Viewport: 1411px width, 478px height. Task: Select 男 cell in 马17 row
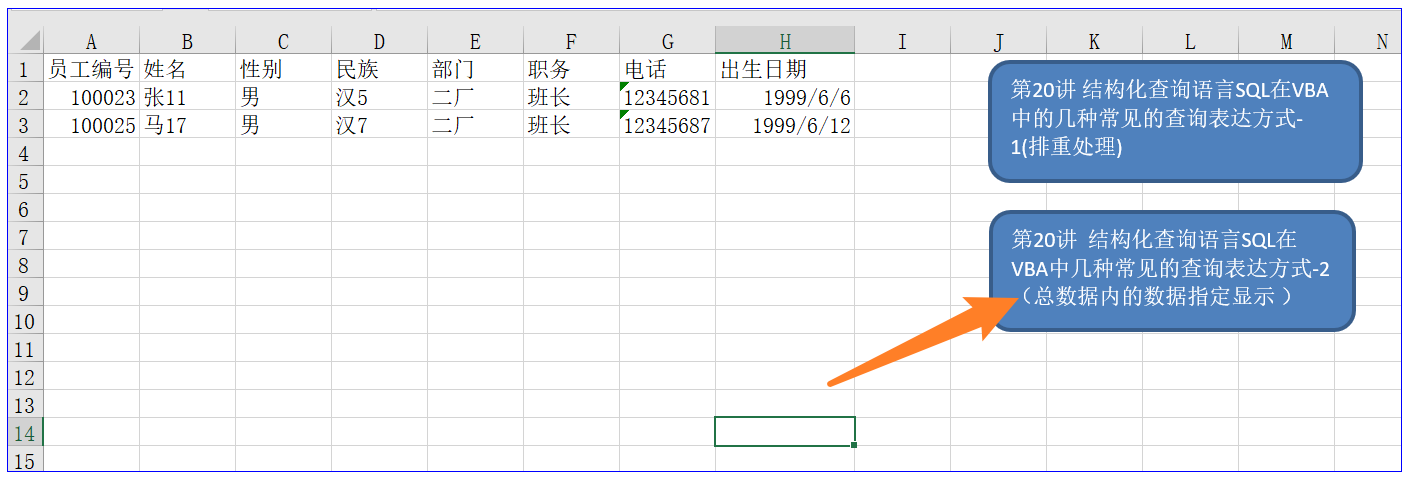pos(283,125)
